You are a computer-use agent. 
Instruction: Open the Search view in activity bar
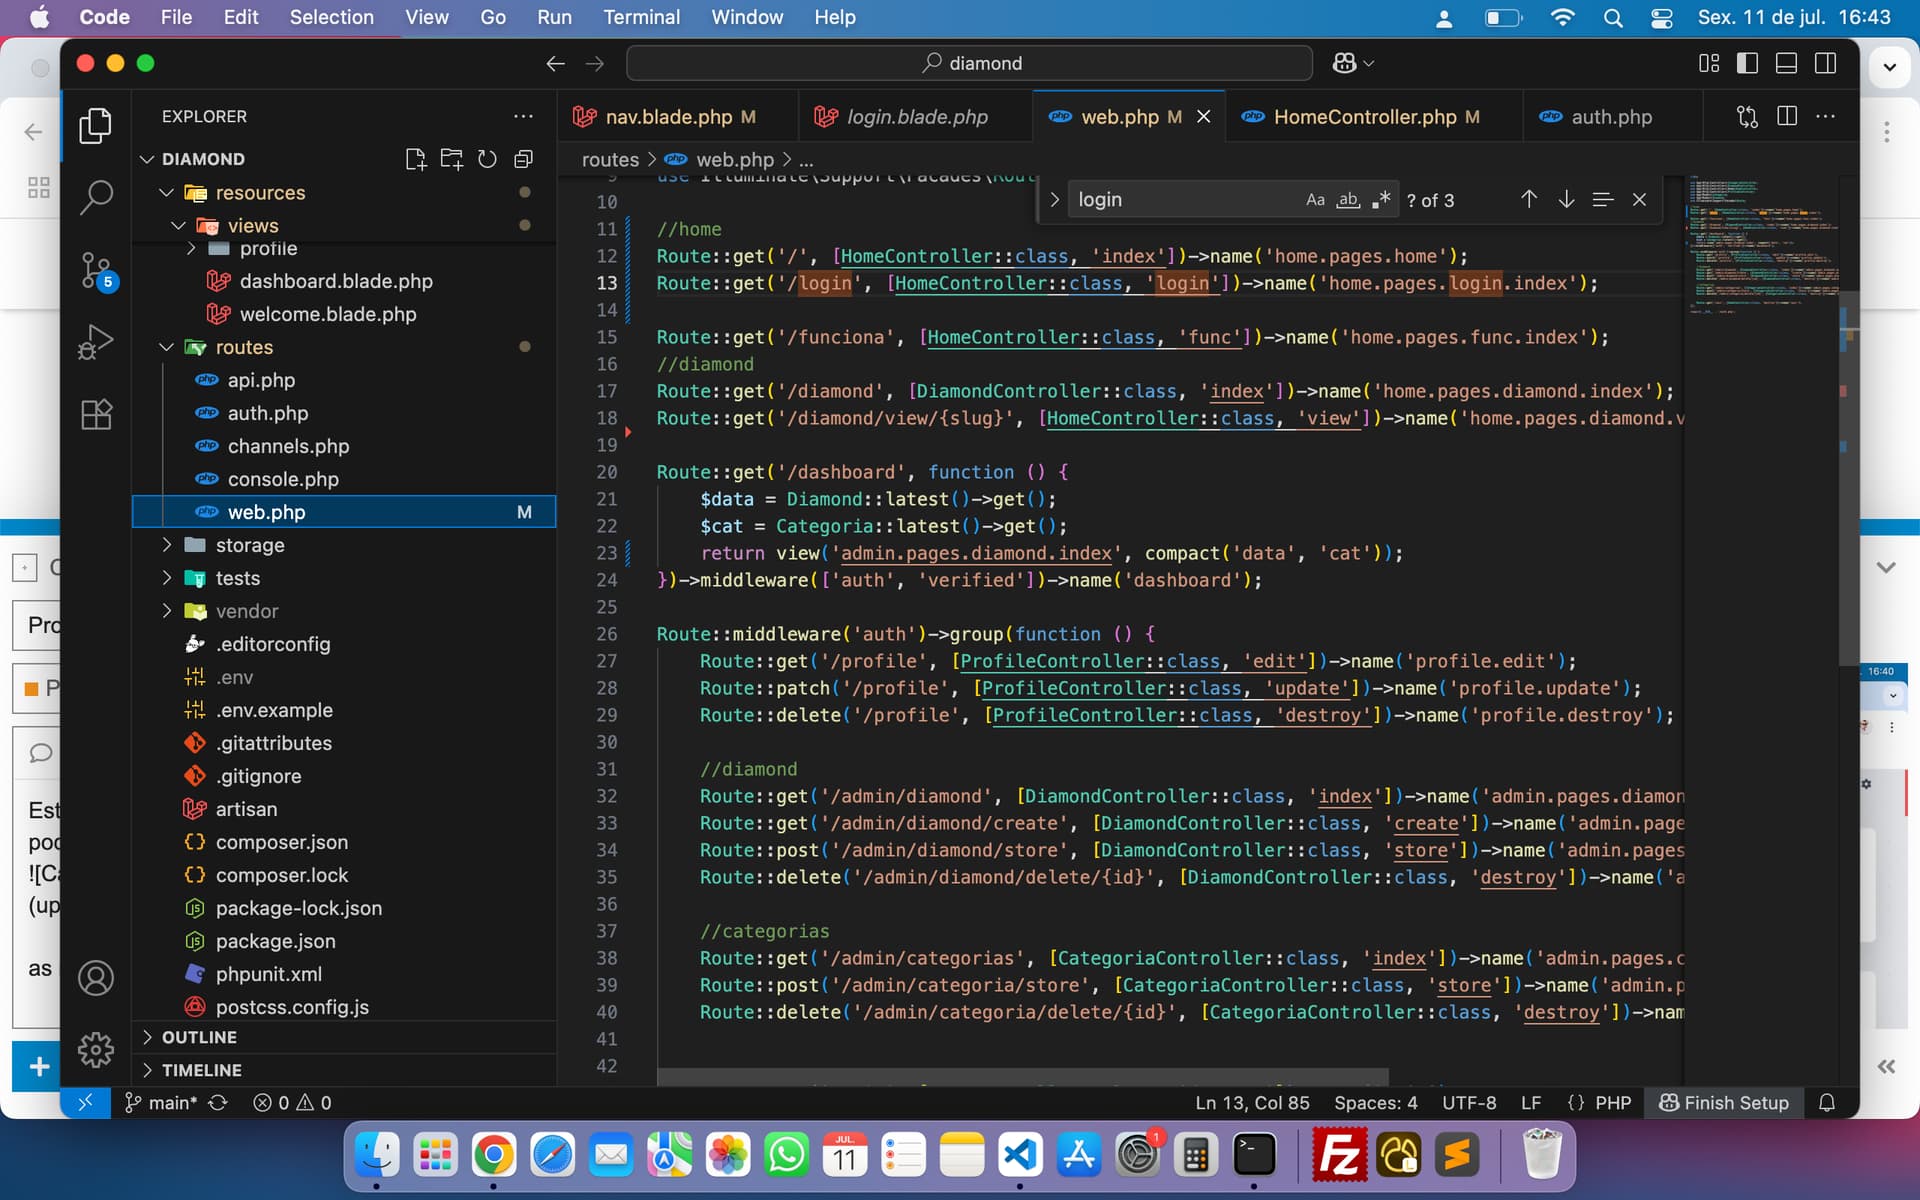click(x=96, y=197)
